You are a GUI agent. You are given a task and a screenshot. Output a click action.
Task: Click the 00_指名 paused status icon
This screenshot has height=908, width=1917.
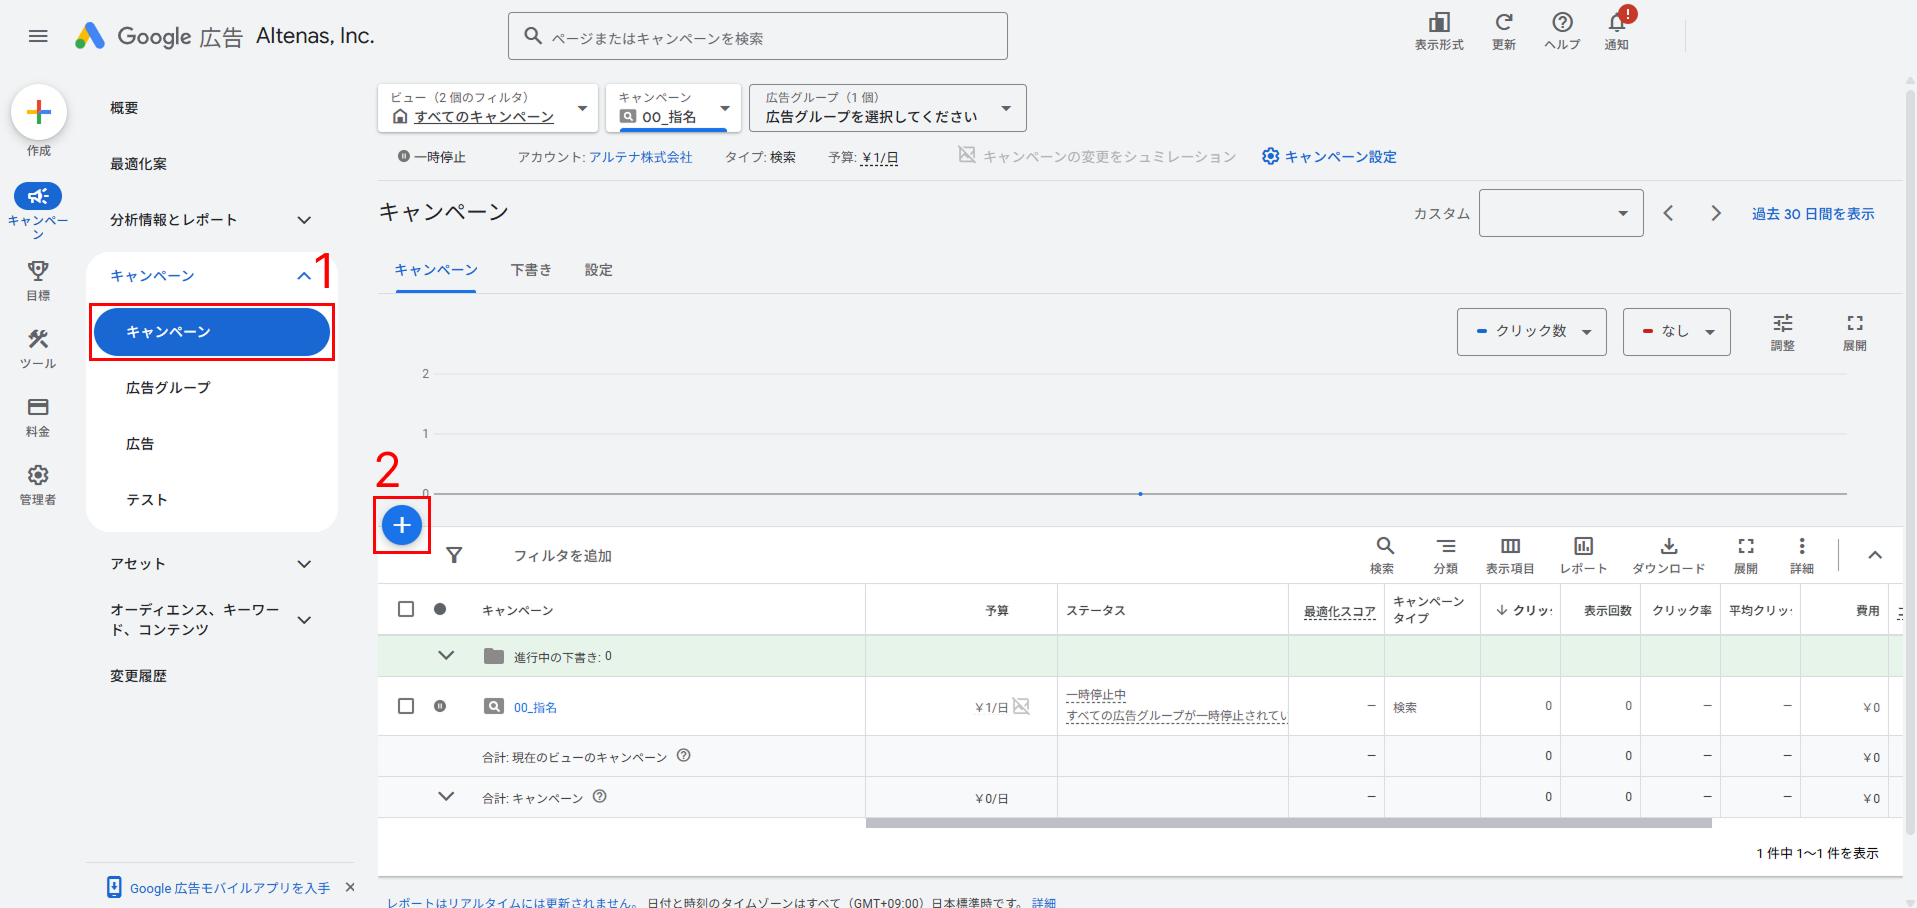pos(440,706)
